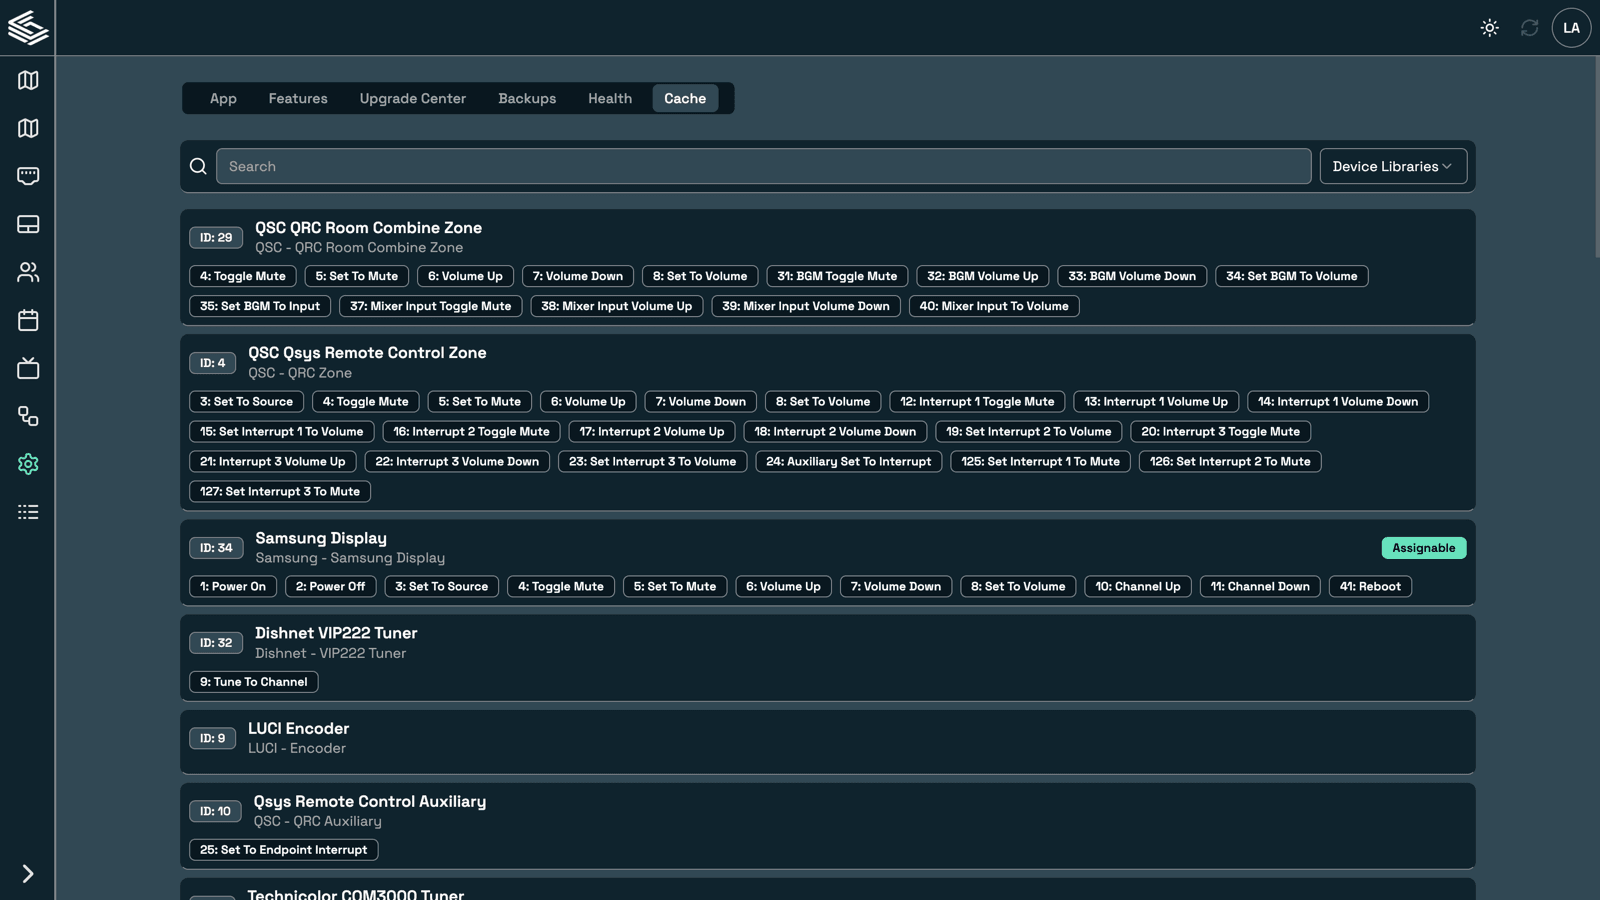The height and width of the screenshot is (900, 1600).
Task: Open the calendar icon in sidebar
Action: 28,320
